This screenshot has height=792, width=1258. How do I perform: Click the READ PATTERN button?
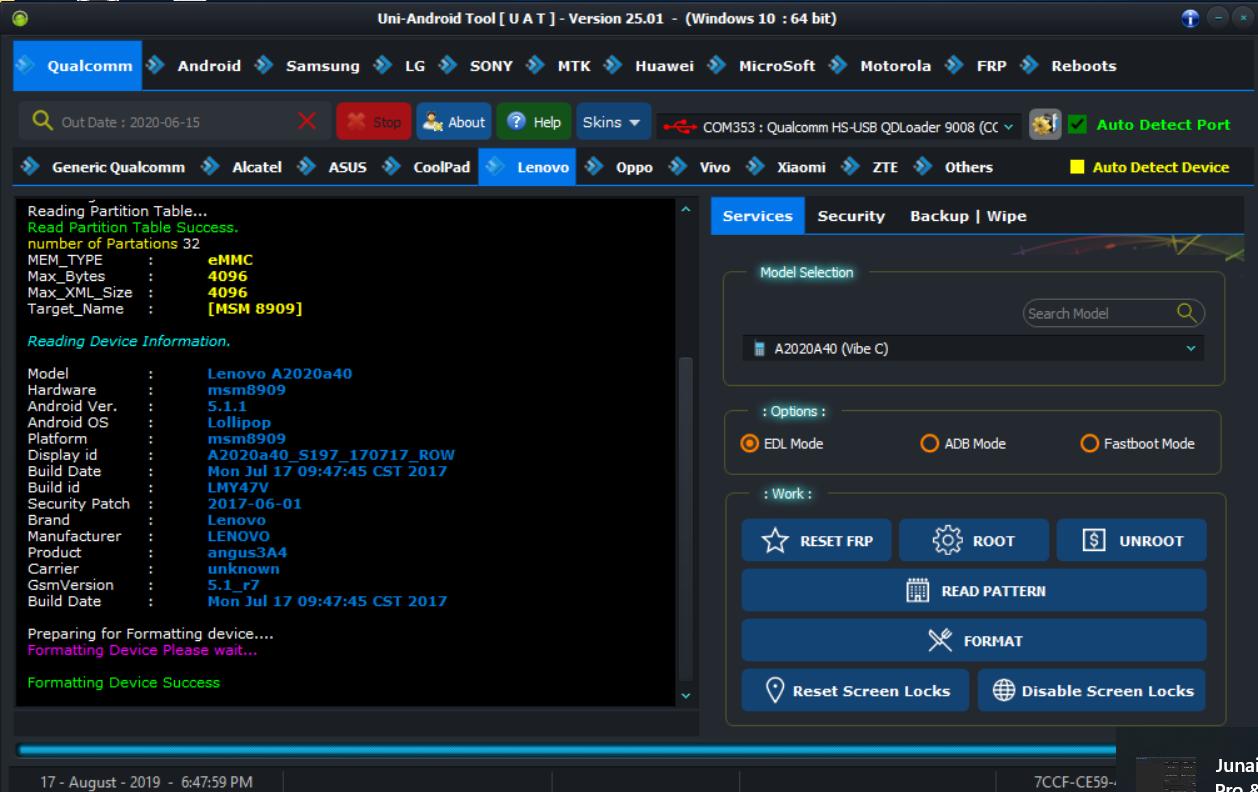[x=974, y=591]
